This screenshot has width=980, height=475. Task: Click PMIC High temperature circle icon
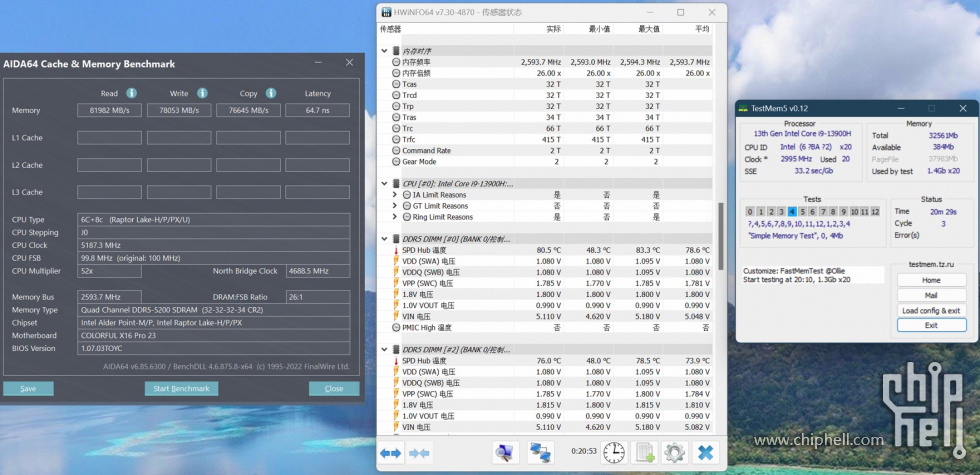click(396, 328)
